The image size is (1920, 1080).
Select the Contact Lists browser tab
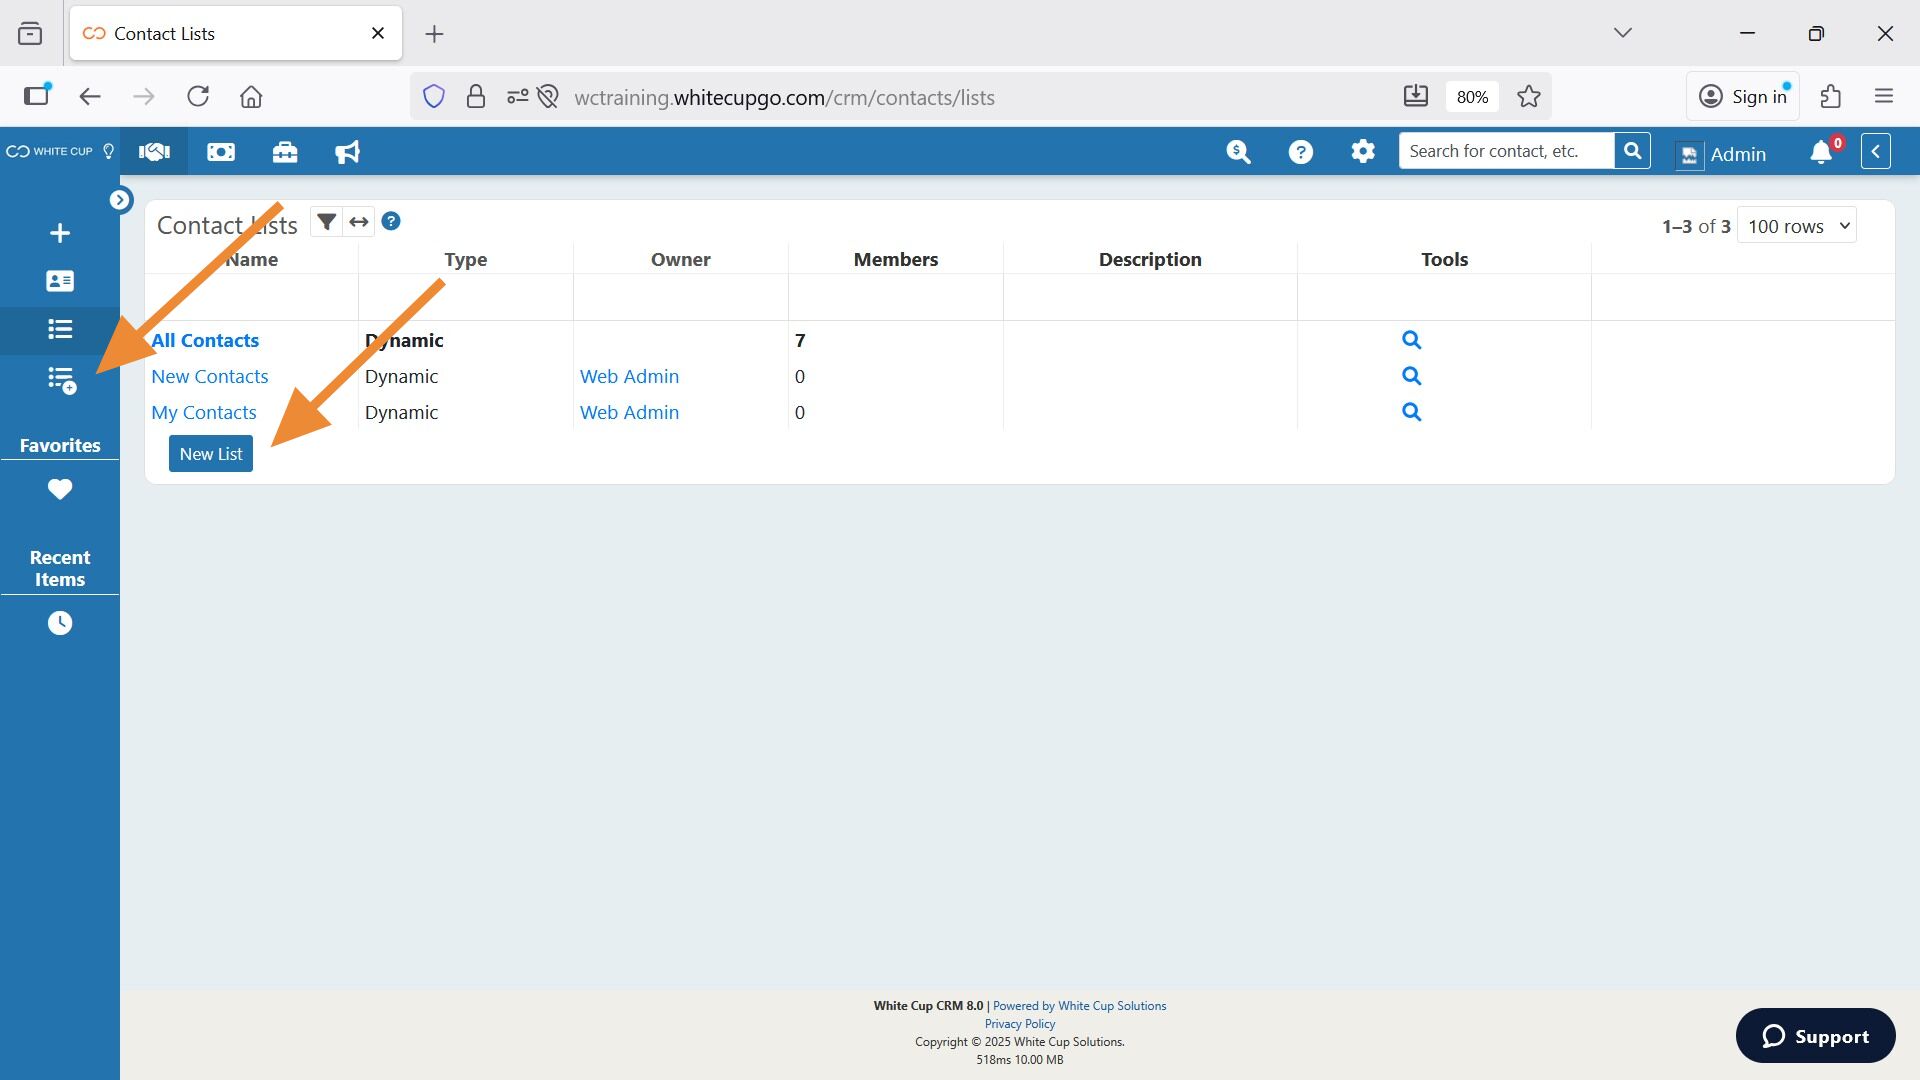coord(236,33)
